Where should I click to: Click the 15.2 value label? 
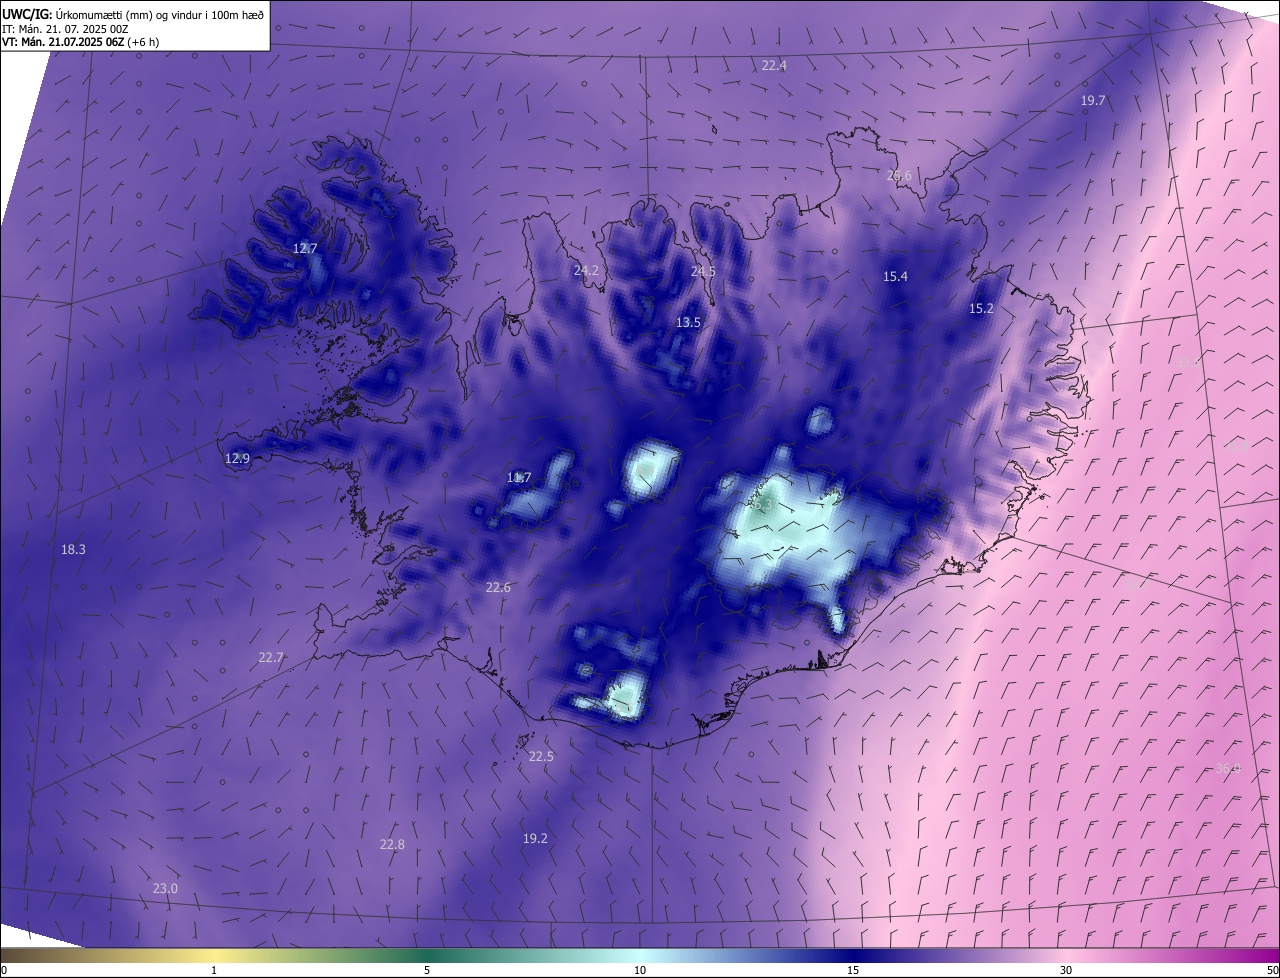pos(982,308)
